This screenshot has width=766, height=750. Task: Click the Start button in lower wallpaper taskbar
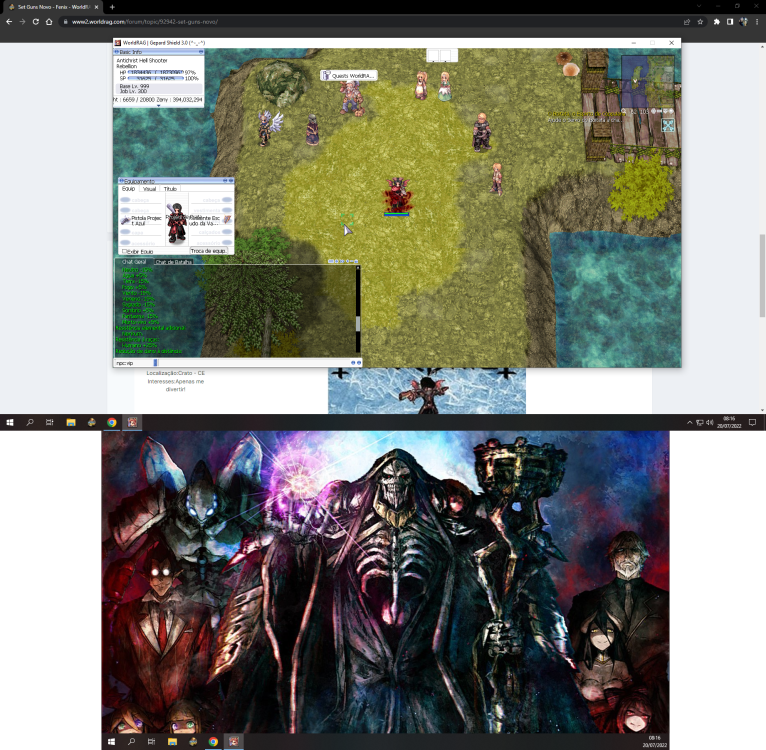111,741
